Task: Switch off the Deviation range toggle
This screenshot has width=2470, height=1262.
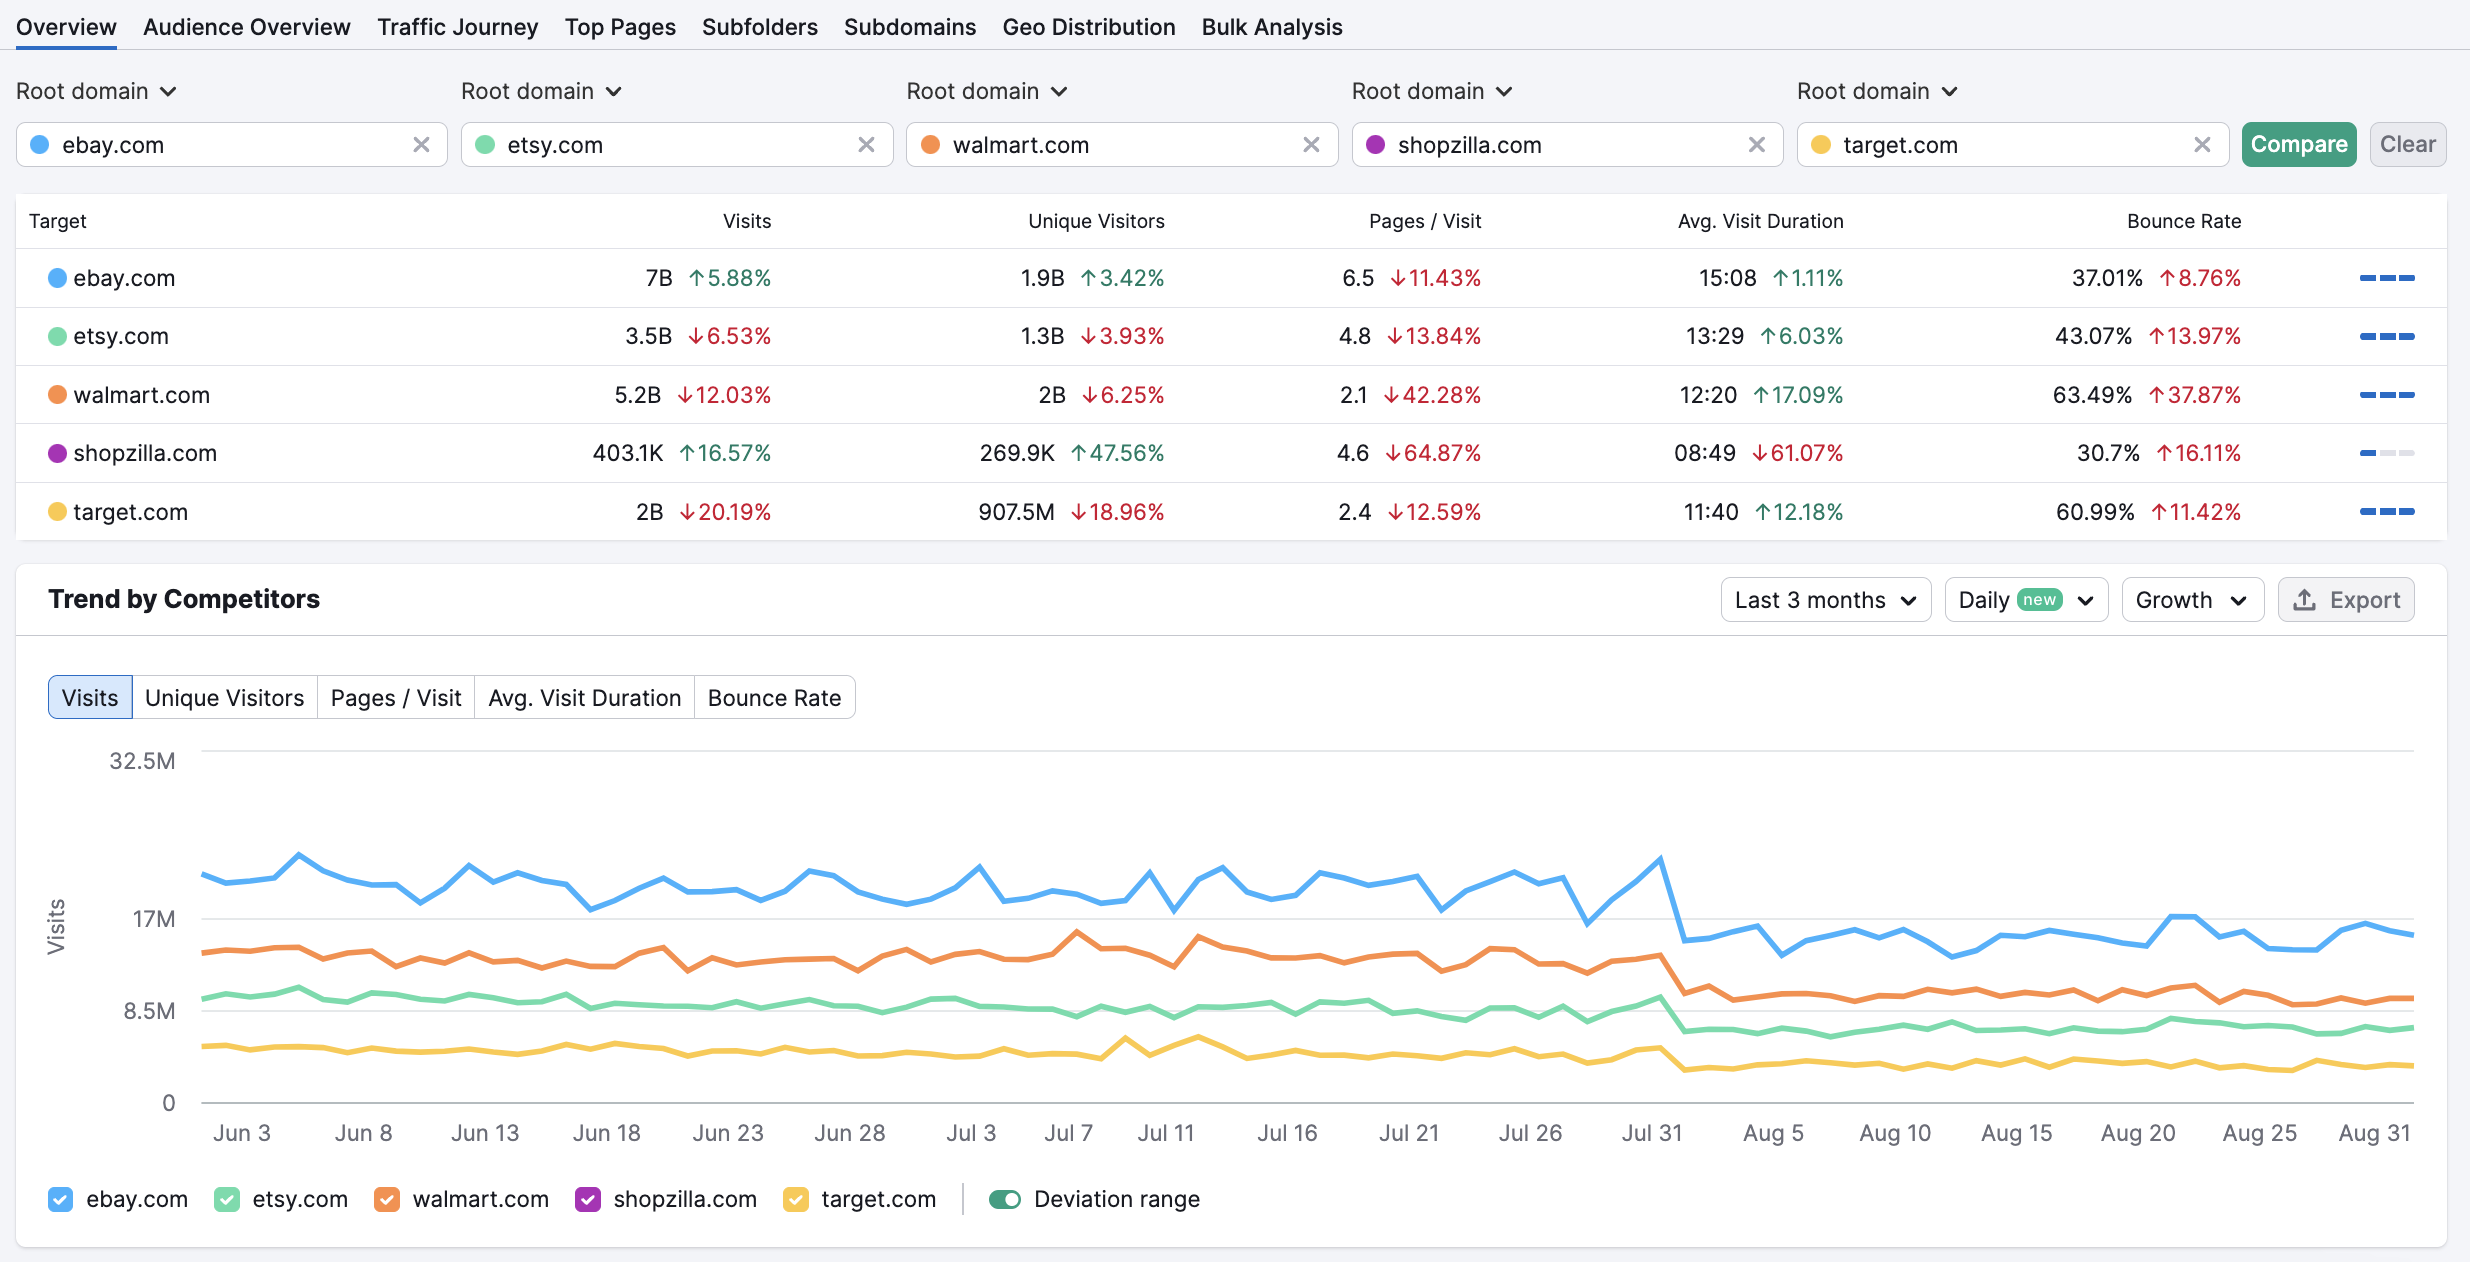Action: tap(1005, 1199)
